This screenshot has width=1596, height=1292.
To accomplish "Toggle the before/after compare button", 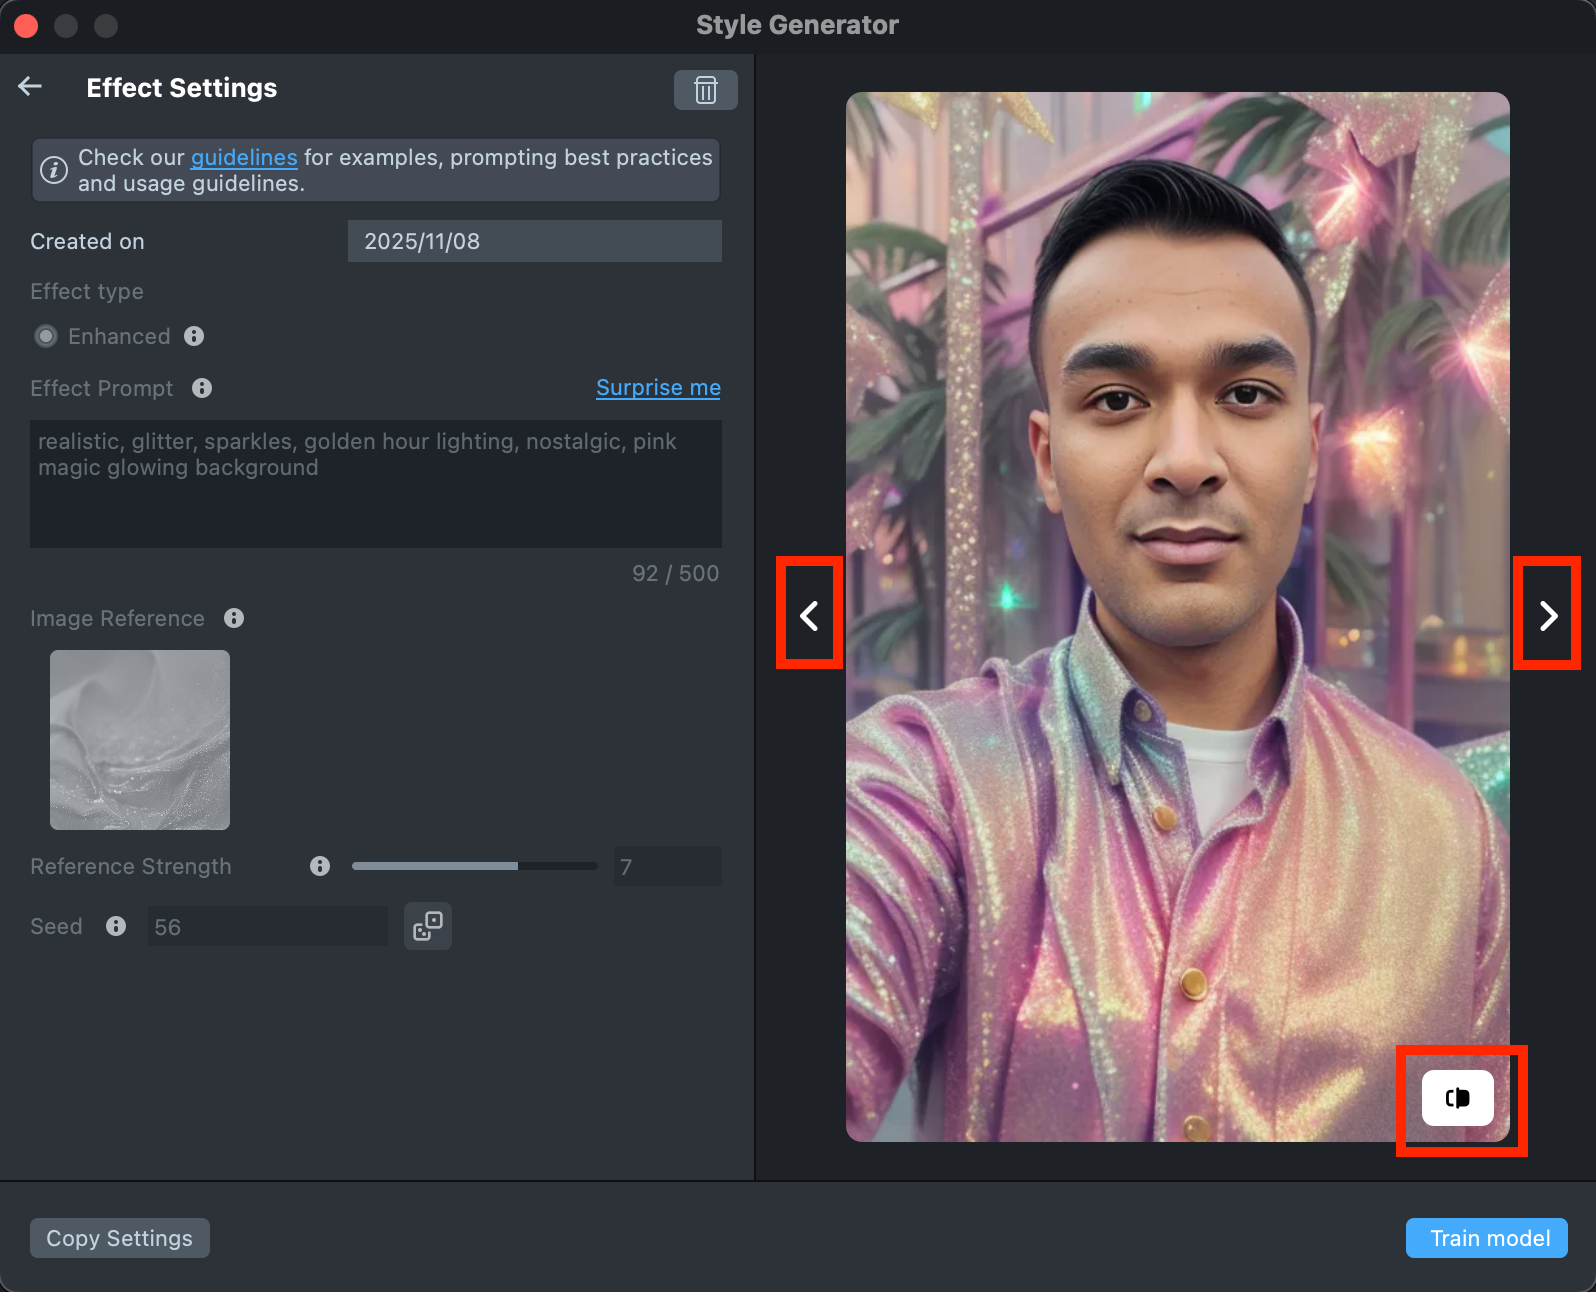I will click(x=1457, y=1098).
